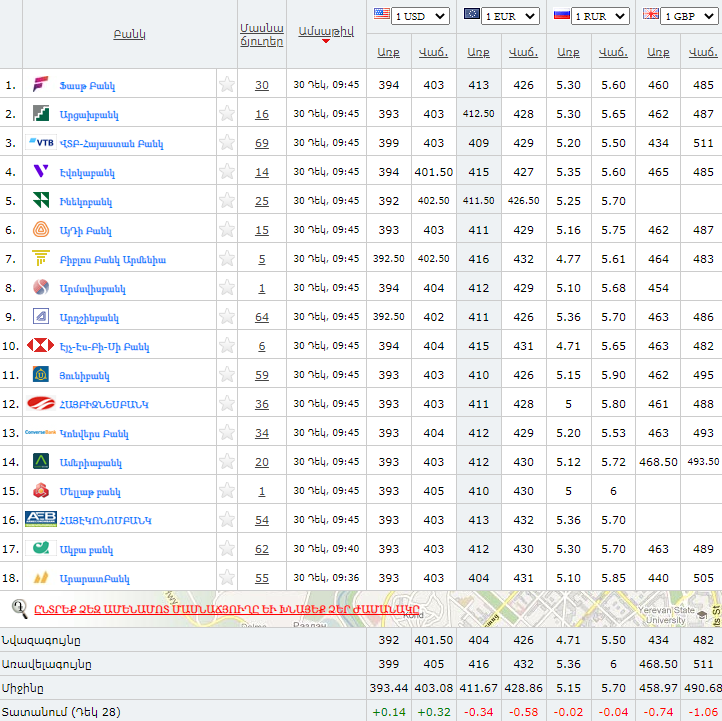Image resolution: width=722 pixels, height=721 pixels.
Task: Click the Ameriabank dark green logo
Action: click(41, 461)
